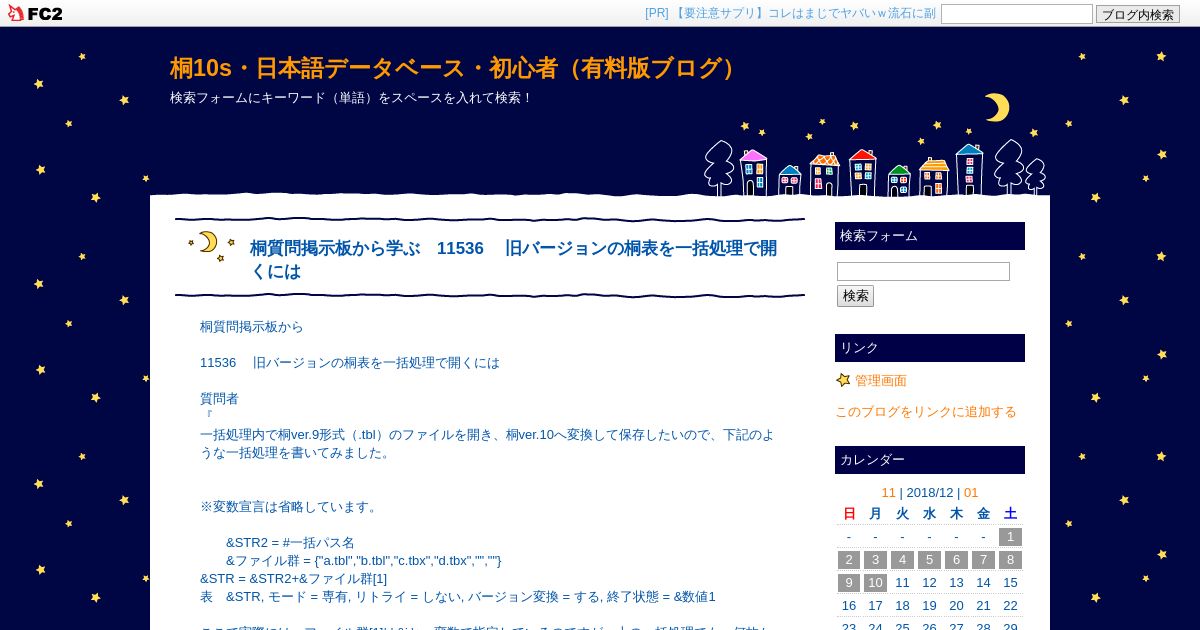Select calendar day 6
Image resolution: width=1200 pixels, height=630 pixels.
[x=956, y=560]
